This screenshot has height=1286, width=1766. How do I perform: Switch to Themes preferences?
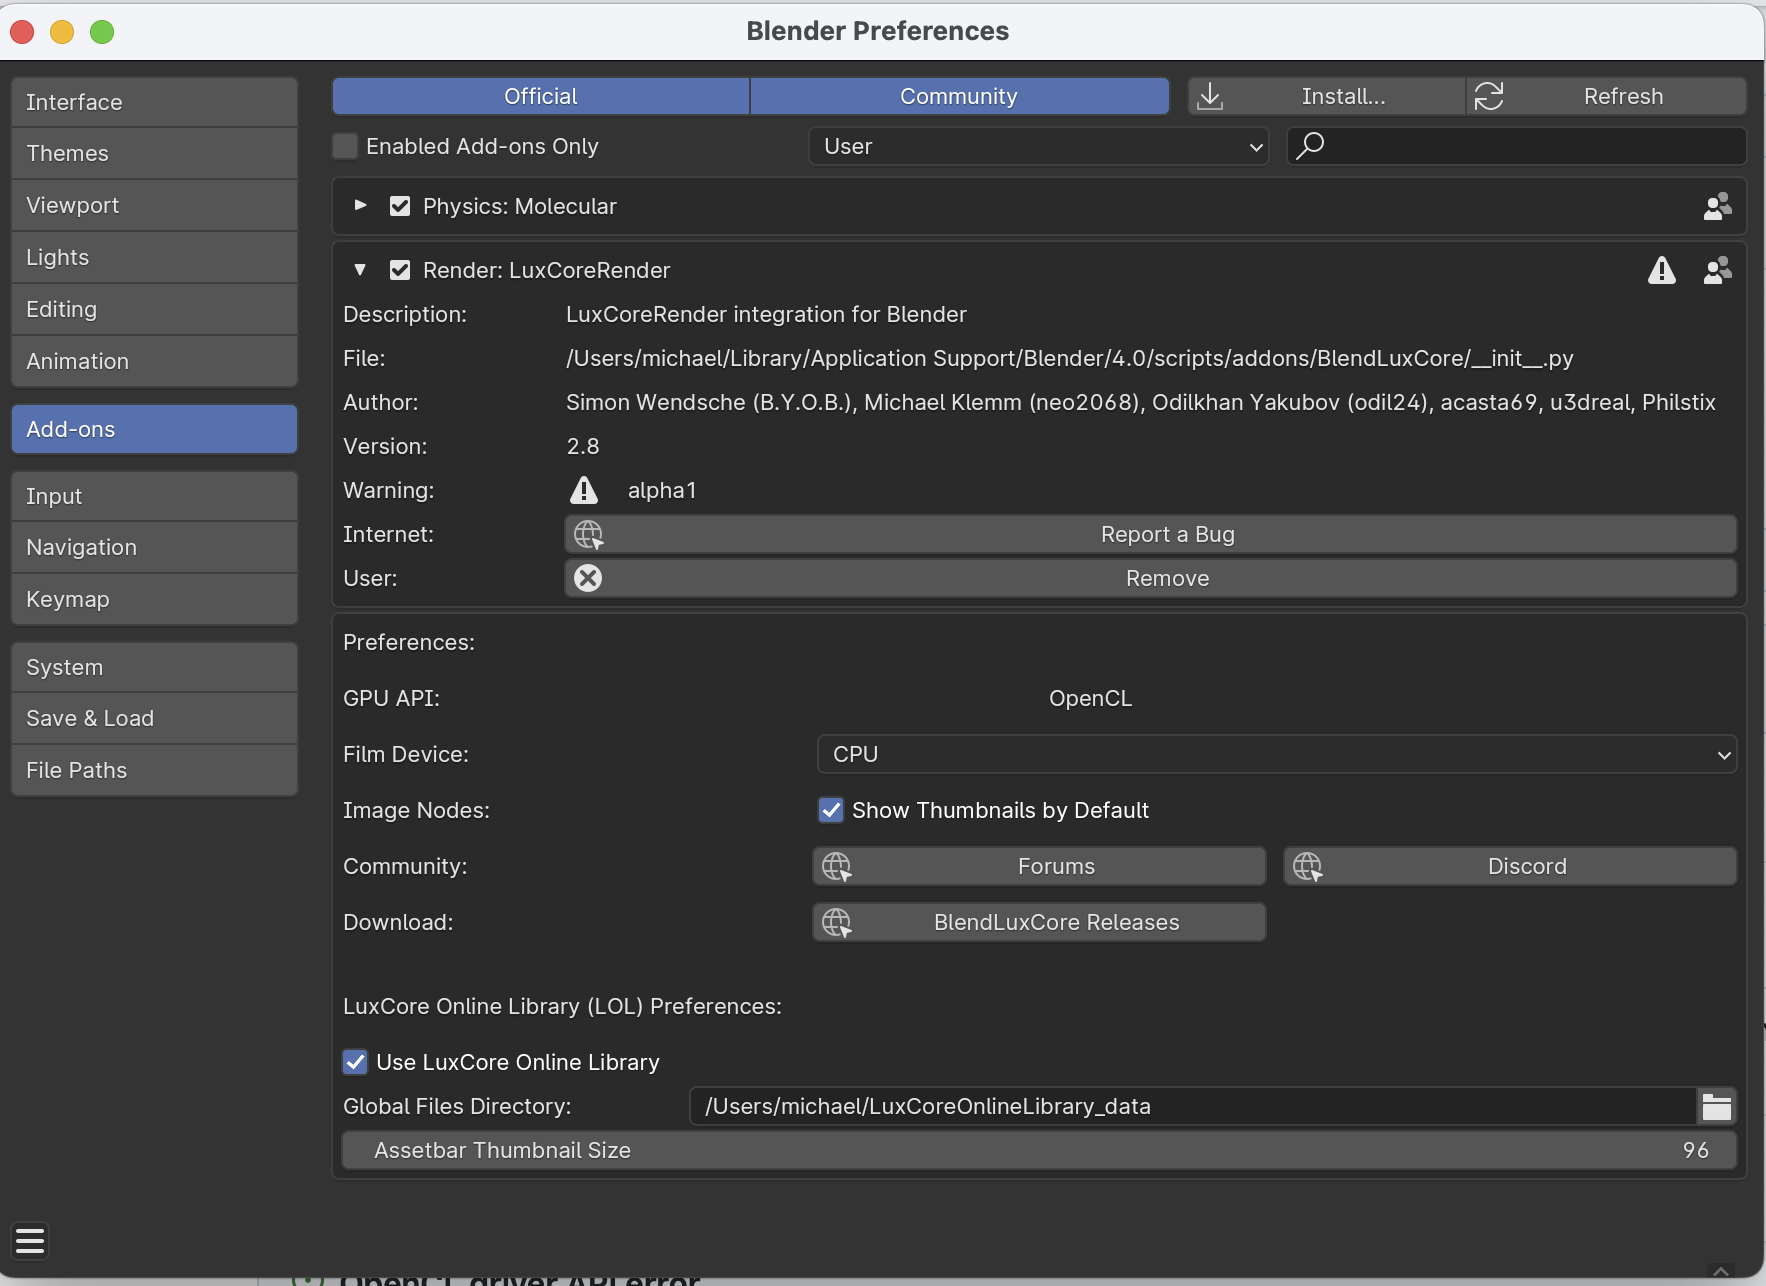[x=154, y=153]
